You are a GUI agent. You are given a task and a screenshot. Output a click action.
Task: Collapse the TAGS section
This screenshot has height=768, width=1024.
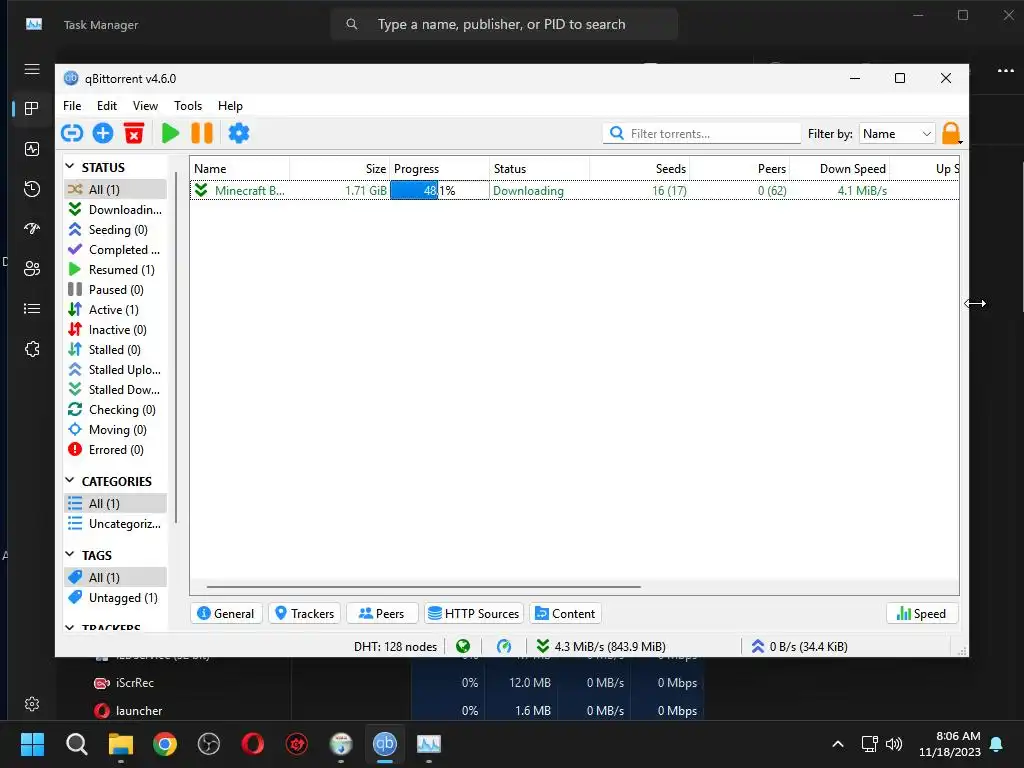(x=70, y=554)
